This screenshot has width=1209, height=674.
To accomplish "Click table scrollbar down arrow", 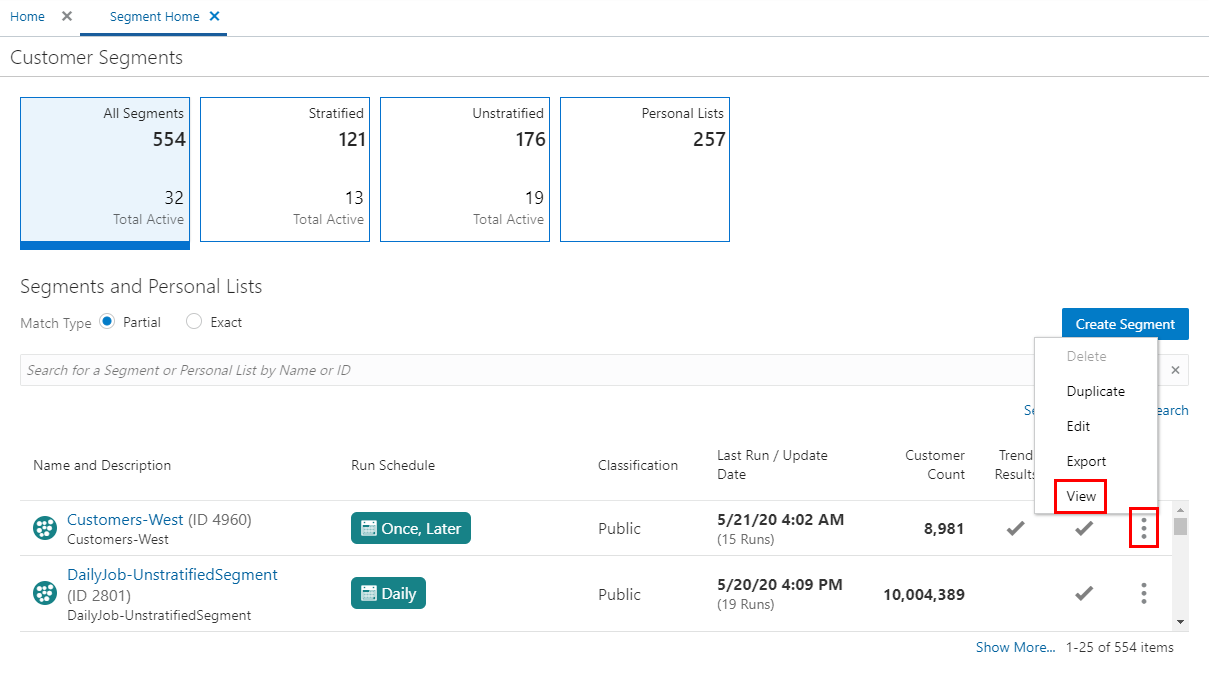I will [1181, 622].
